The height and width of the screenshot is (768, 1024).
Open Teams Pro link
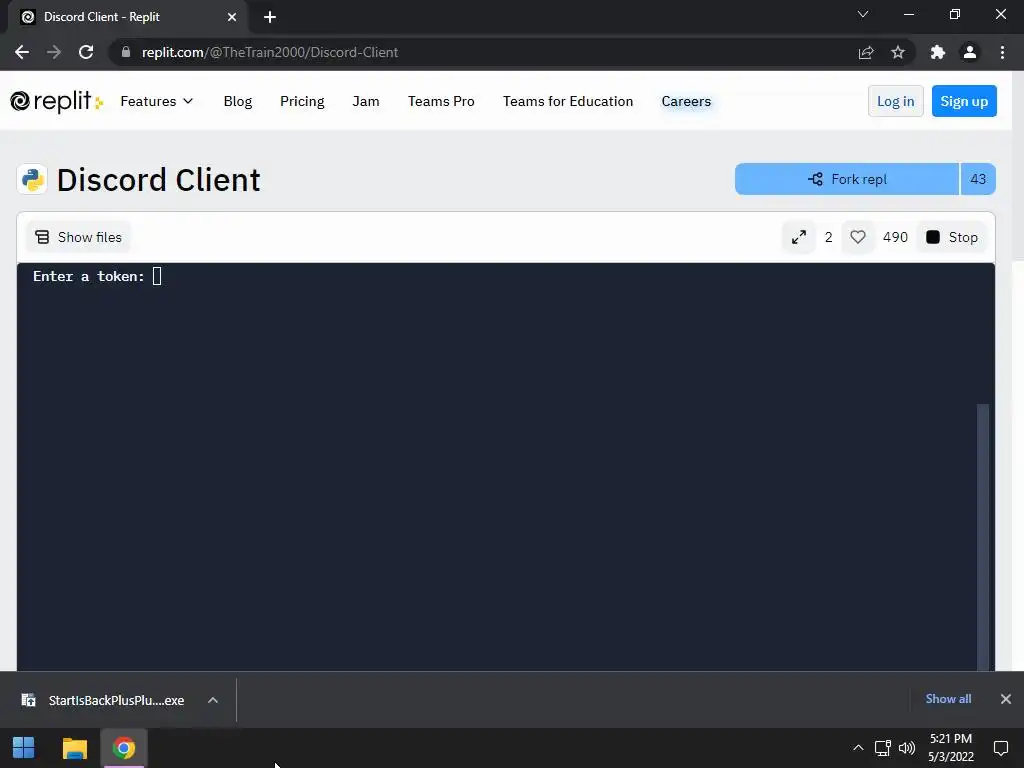(441, 101)
